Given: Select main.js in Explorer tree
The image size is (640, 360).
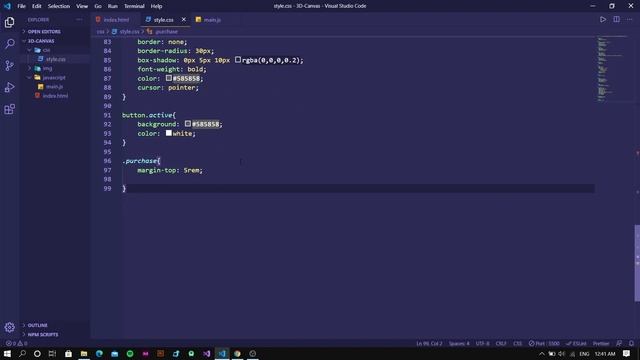Looking at the screenshot, I should [54, 87].
